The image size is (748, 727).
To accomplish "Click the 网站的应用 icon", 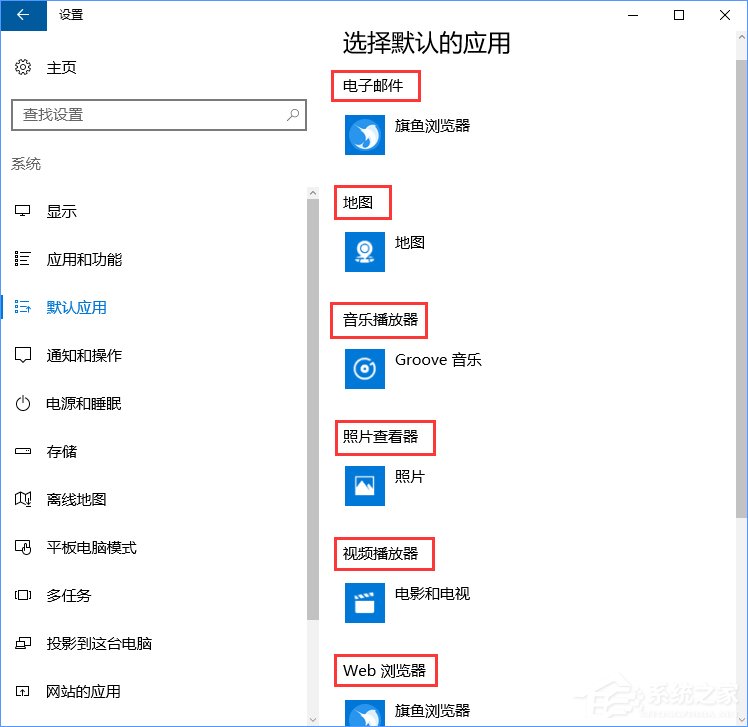I will click(22, 691).
